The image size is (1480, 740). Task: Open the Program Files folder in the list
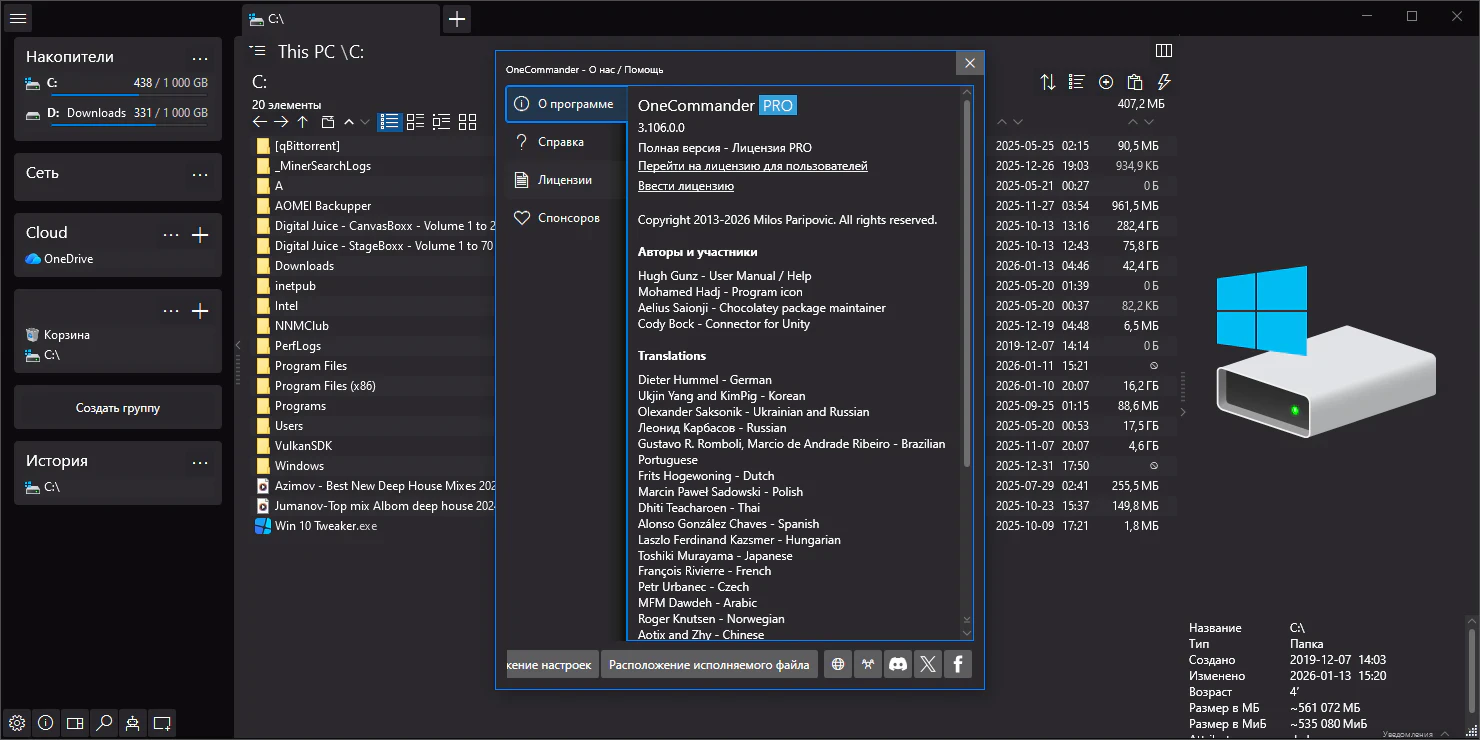point(311,366)
